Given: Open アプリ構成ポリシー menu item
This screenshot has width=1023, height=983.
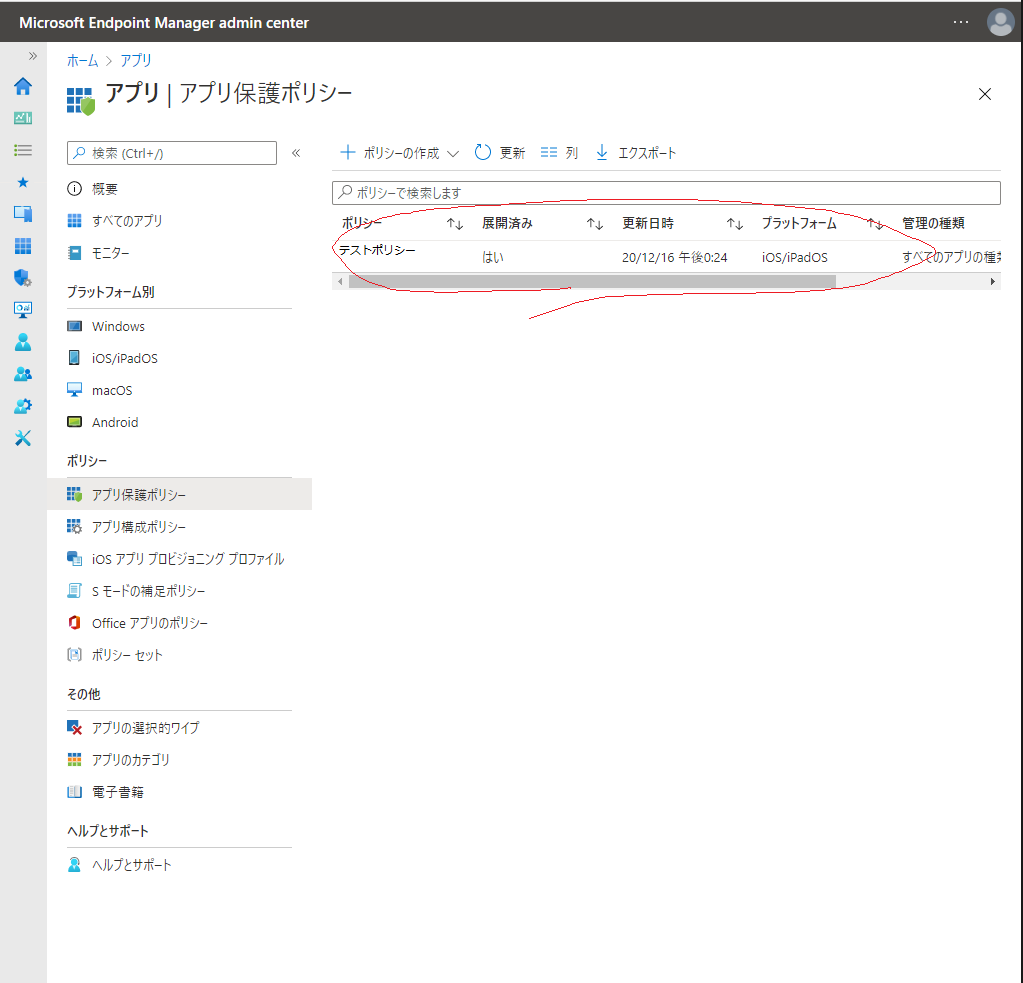Looking at the screenshot, I should pyautogui.click(x=127, y=526).
